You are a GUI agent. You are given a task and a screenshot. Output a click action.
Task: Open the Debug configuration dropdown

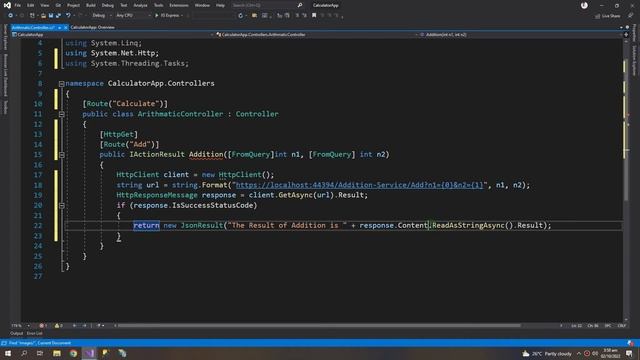[x=102, y=16]
